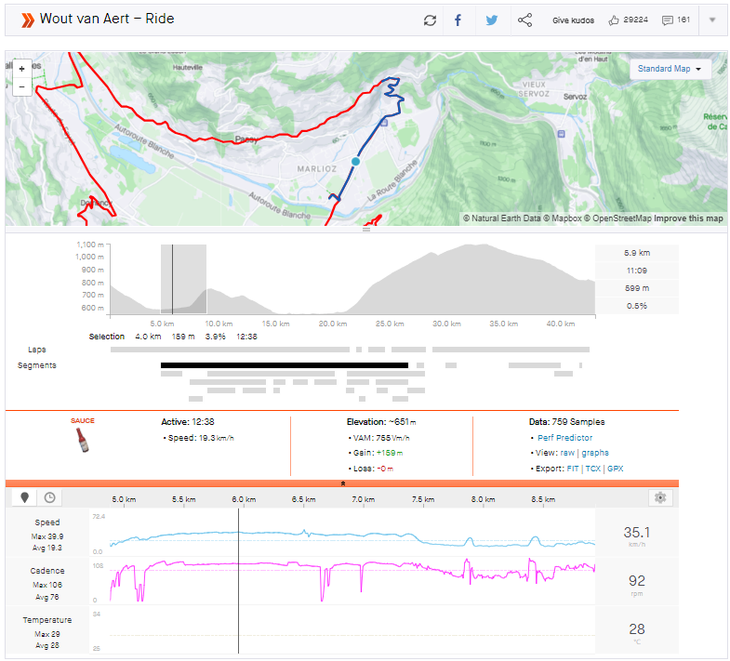Open the Standard Map style dropdown

click(x=669, y=69)
